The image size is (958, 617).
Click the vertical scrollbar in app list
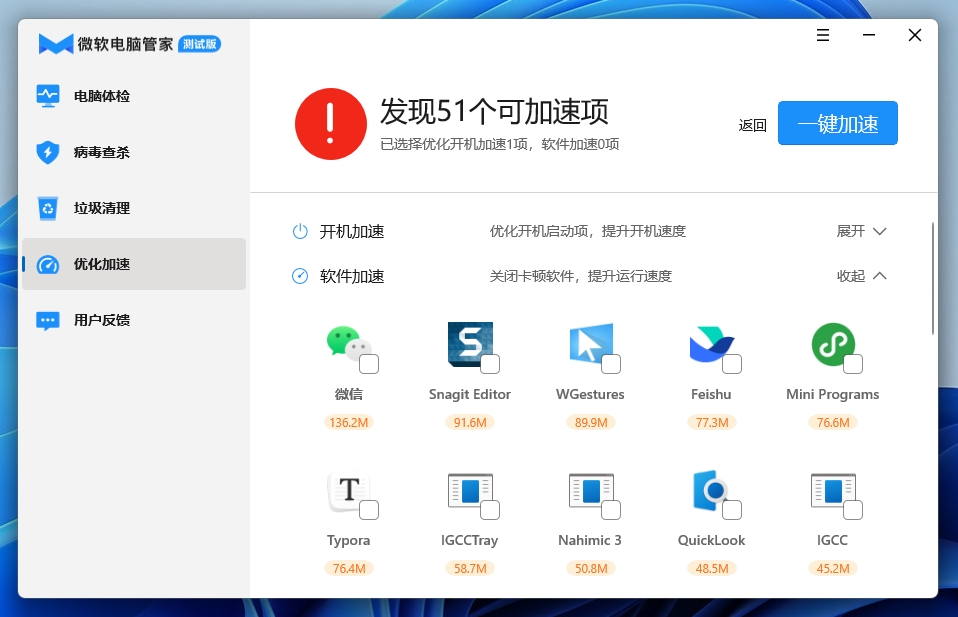[x=933, y=279]
